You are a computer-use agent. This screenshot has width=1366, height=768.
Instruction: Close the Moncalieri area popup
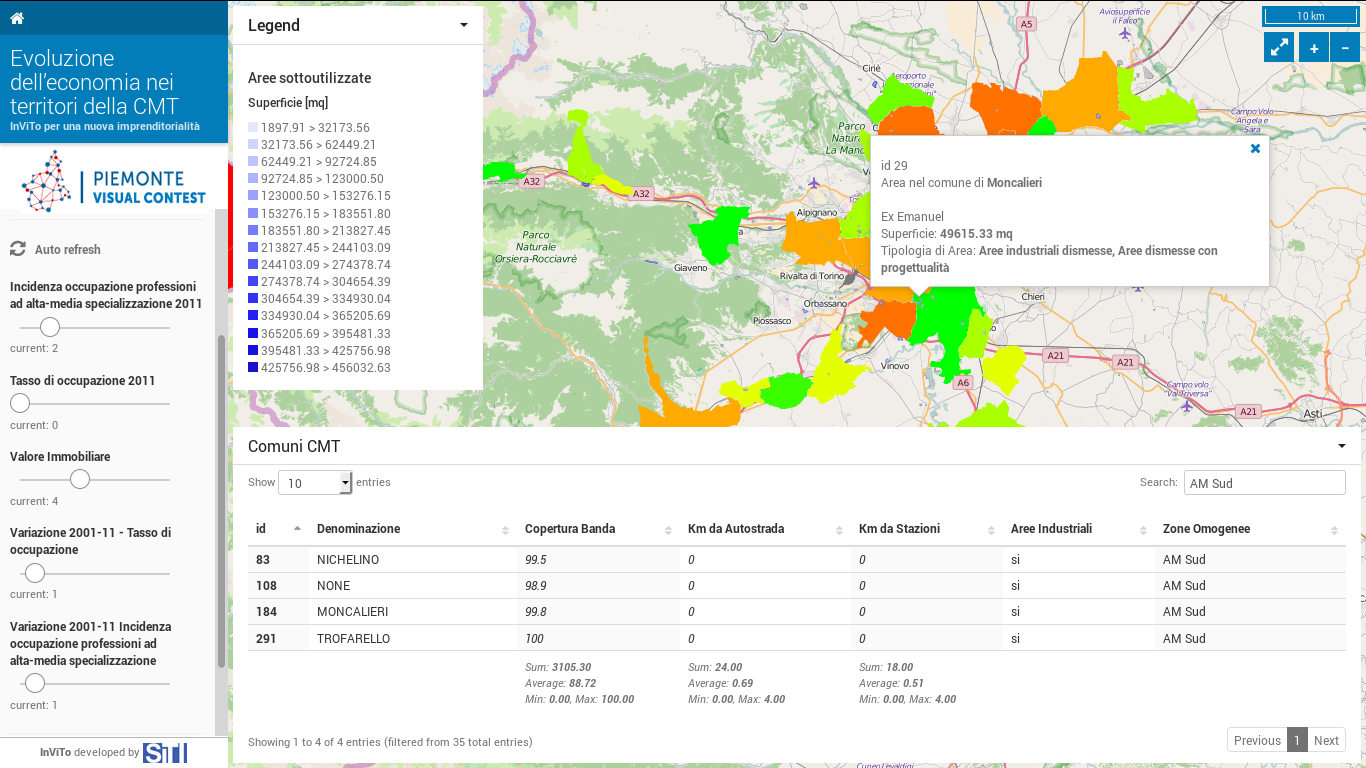(x=1255, y=148)
